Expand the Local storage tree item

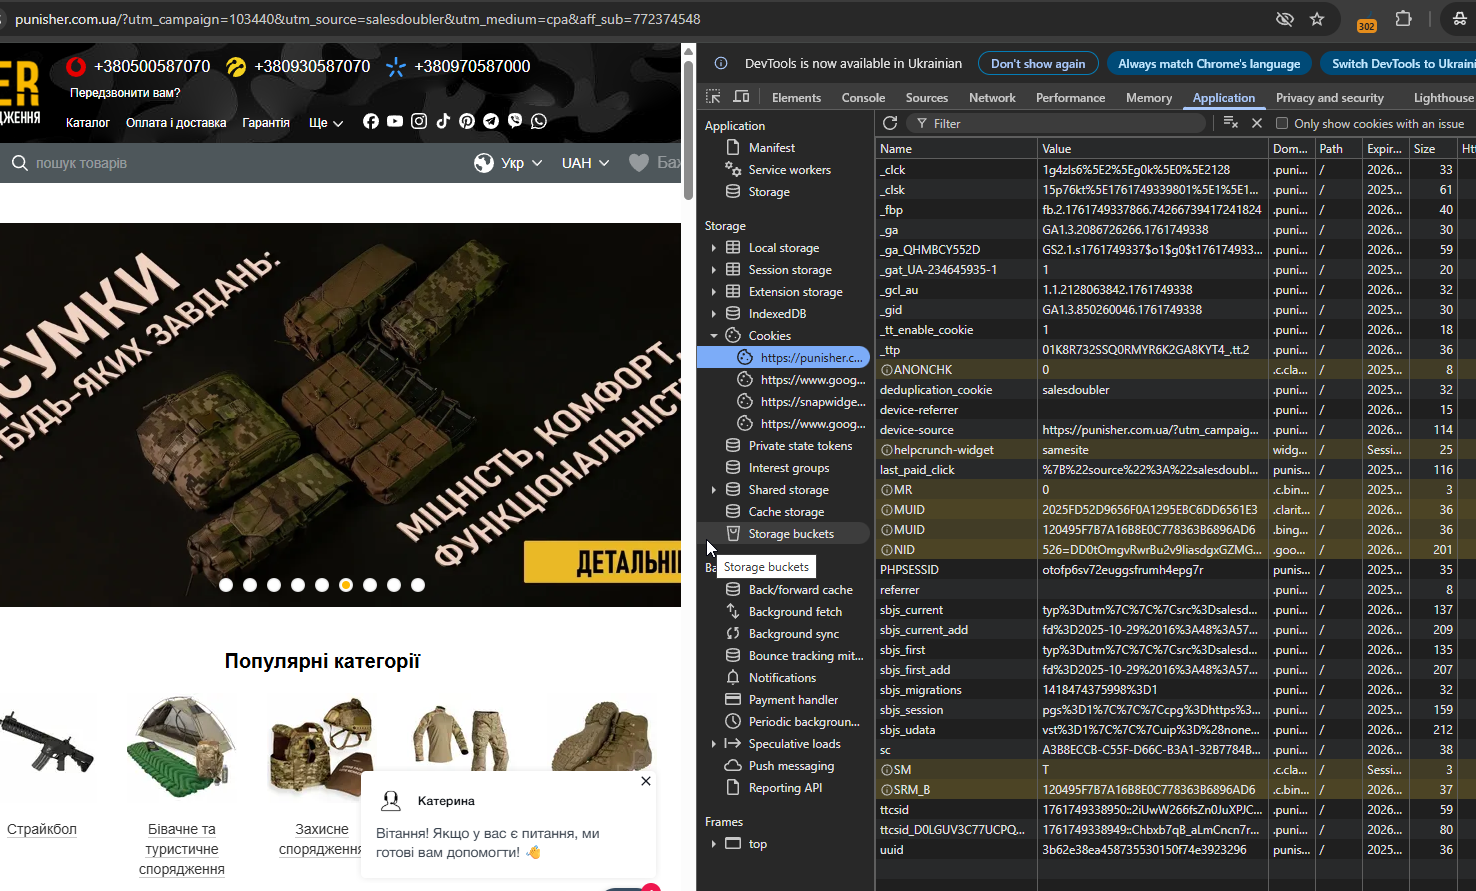(714, 248)
